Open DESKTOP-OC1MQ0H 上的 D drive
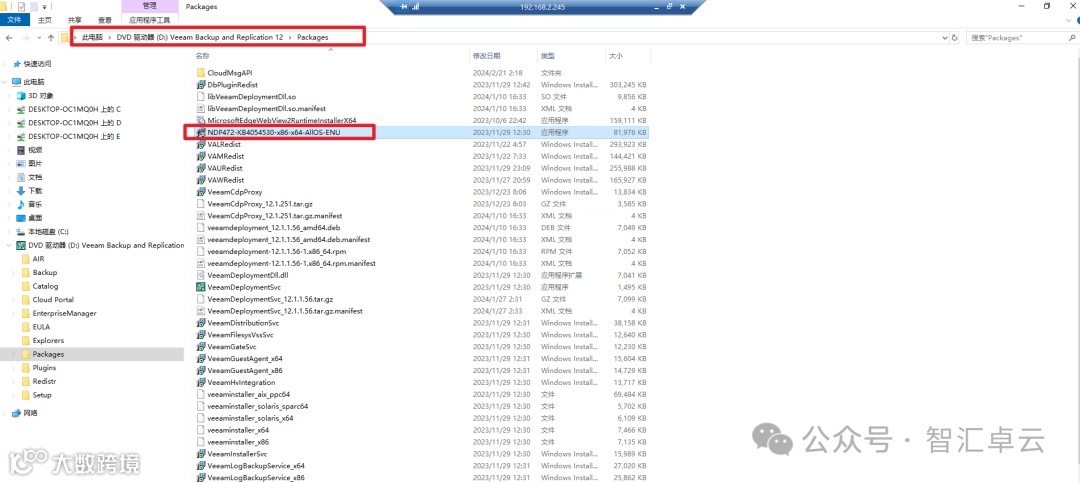 pyautogui.click(x=74, y=123)
